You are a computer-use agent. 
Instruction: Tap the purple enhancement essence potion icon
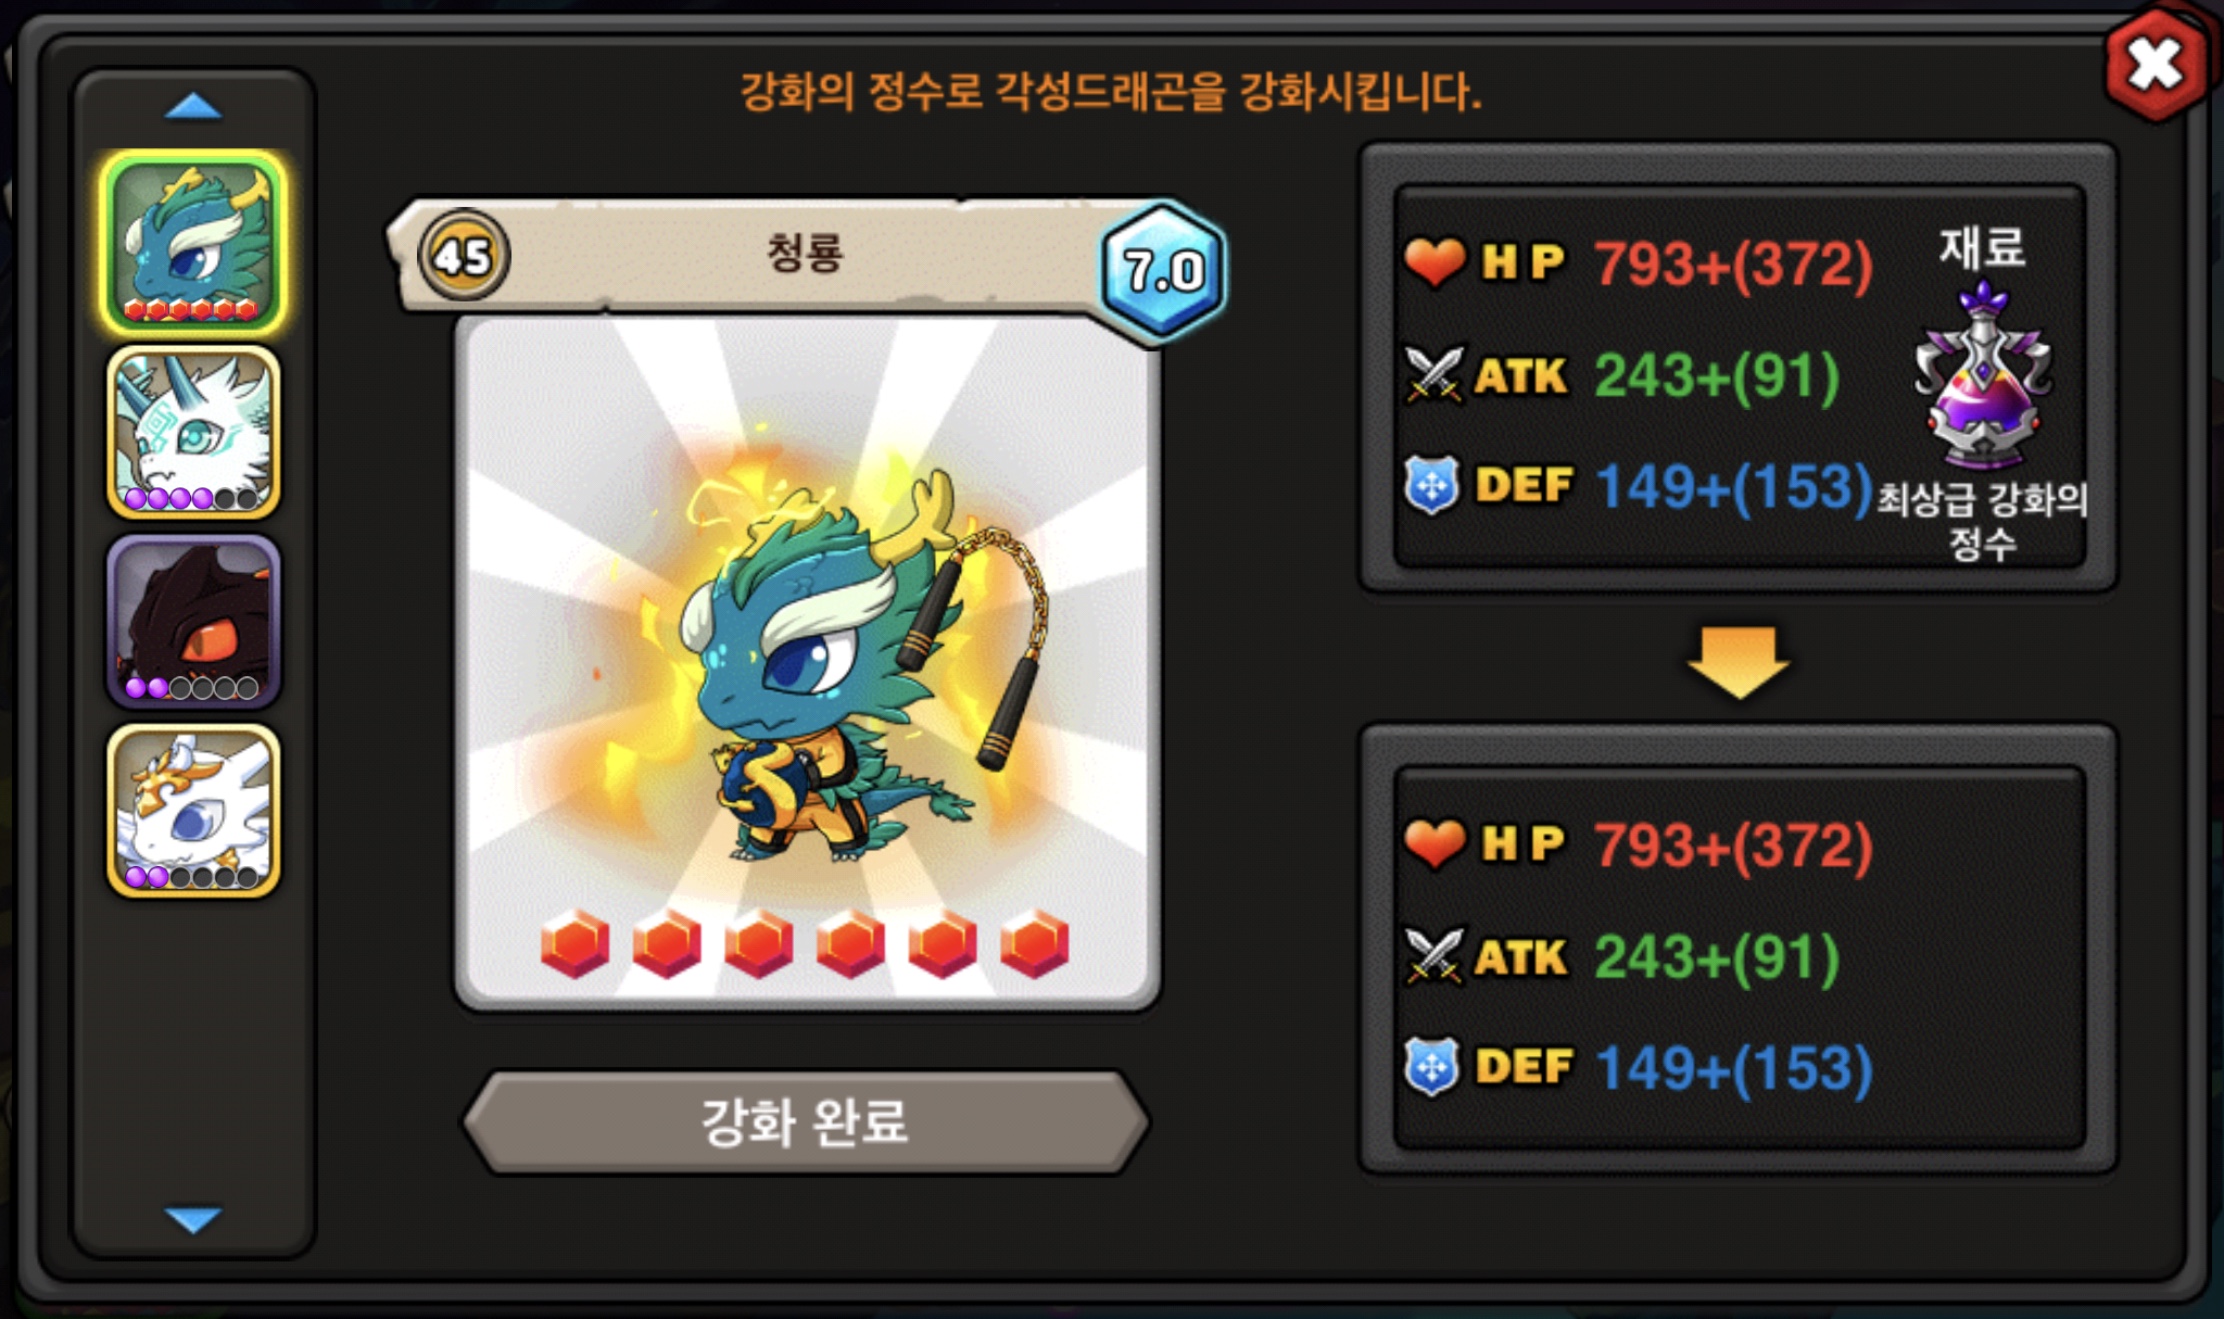[x=1983, y=375]
